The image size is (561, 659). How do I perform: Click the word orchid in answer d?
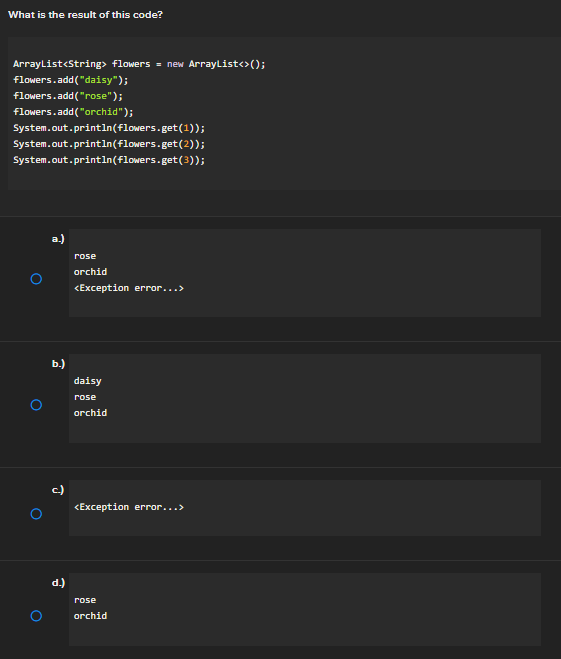click(x=90, y=616)
